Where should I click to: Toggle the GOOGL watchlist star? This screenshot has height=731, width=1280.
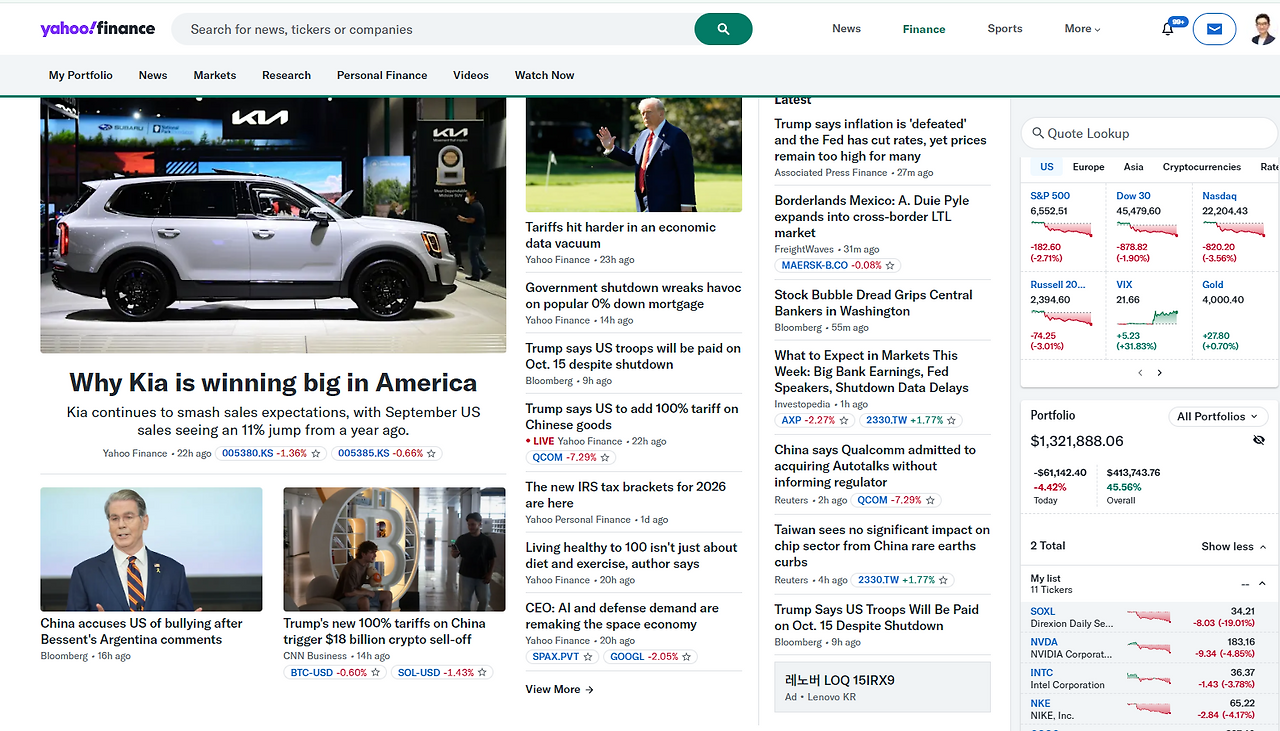(x=687, y=657)
